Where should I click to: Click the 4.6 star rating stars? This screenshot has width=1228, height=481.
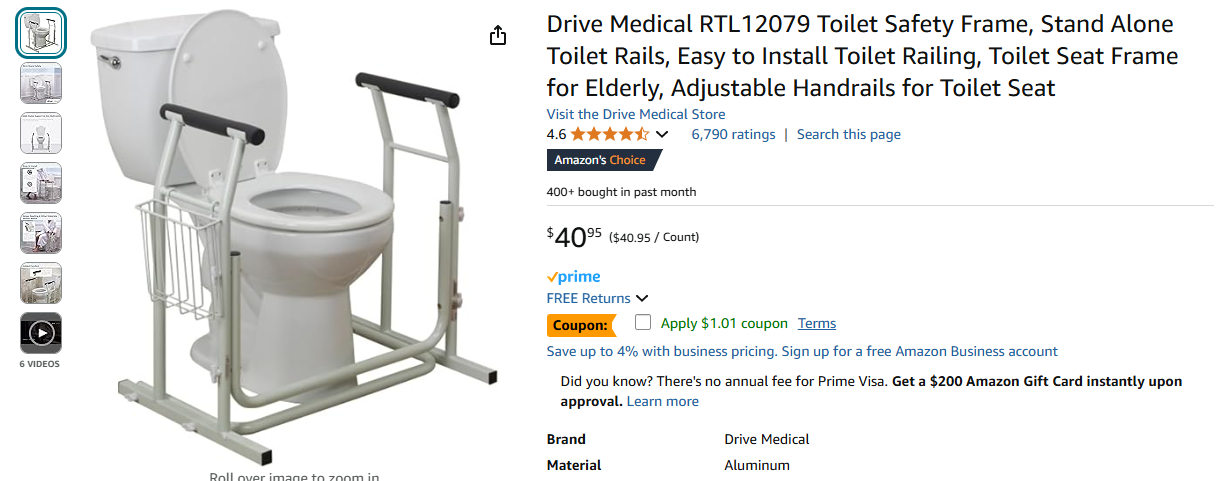coord(610,134)
